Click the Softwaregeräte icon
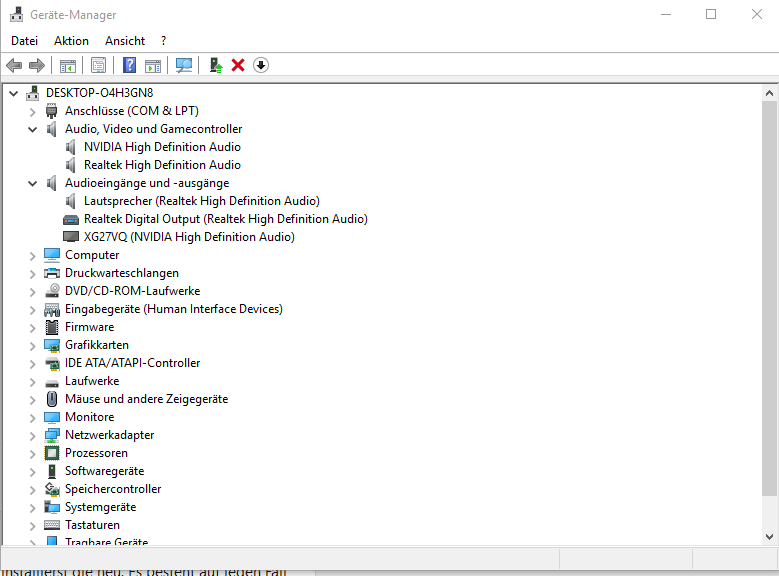 point(52,471)
